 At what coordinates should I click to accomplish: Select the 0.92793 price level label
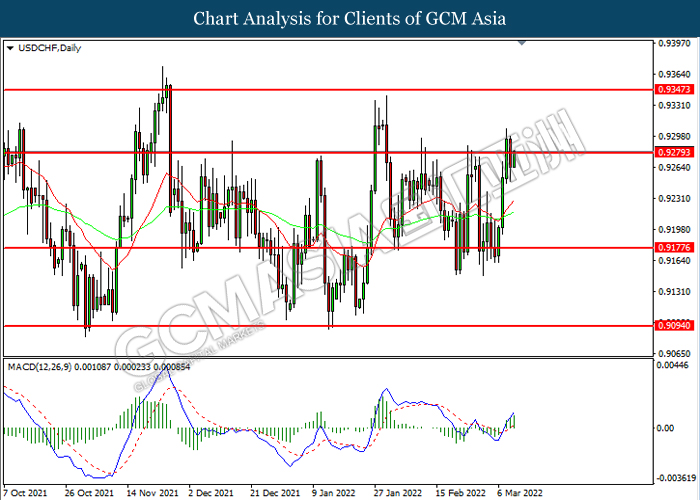(674, 153)
